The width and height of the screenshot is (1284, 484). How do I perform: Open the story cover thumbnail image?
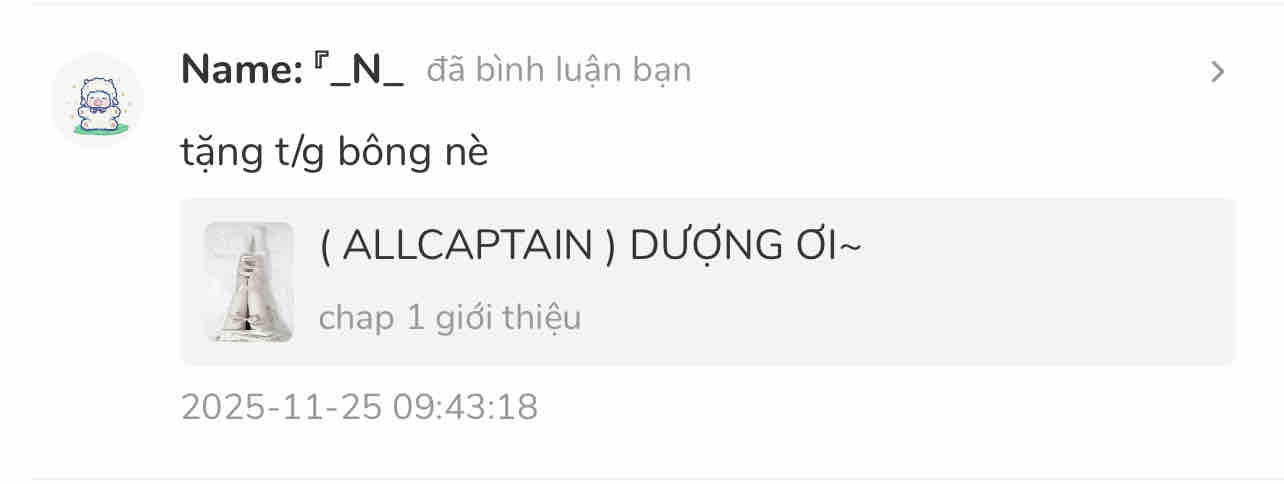click(249, 282)
